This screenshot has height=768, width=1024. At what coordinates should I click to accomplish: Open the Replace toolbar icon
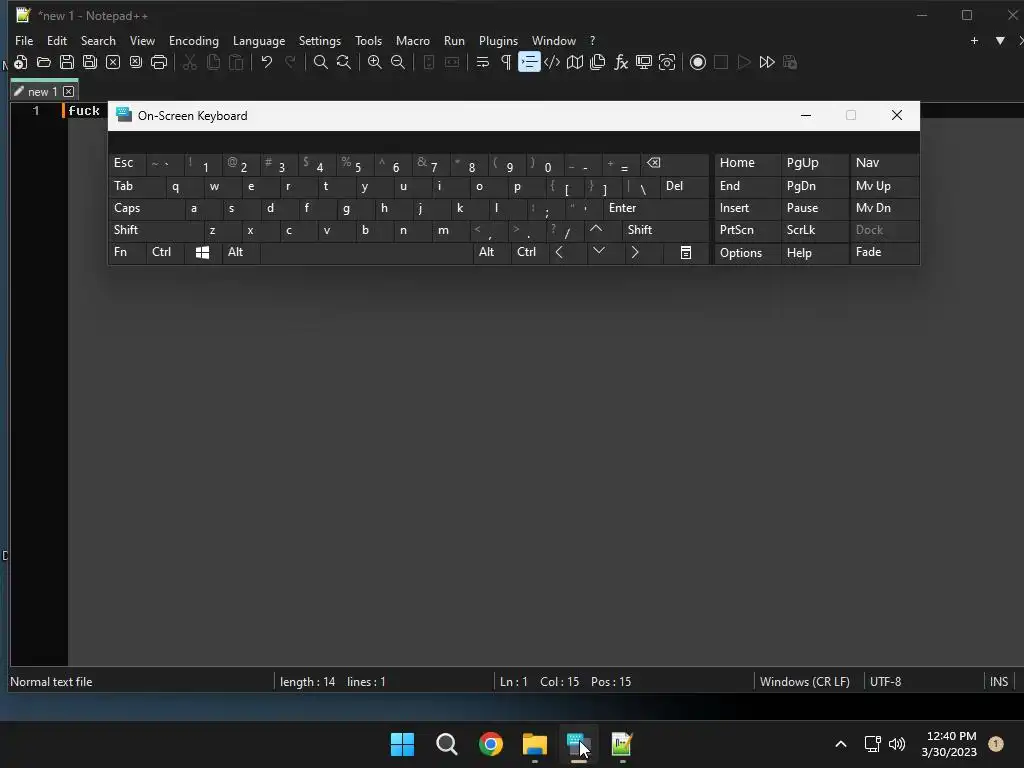coord(344,62)
